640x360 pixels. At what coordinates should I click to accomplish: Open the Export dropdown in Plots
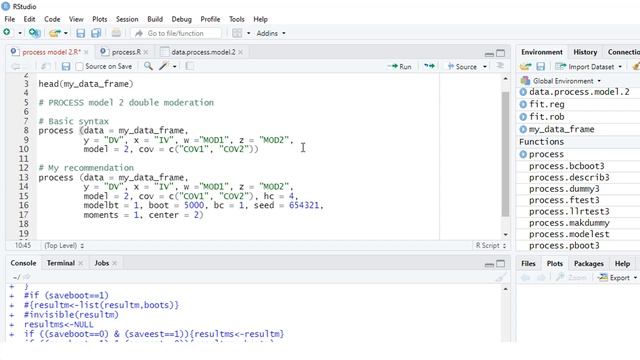pyautogui.click(x=617, y=278)
